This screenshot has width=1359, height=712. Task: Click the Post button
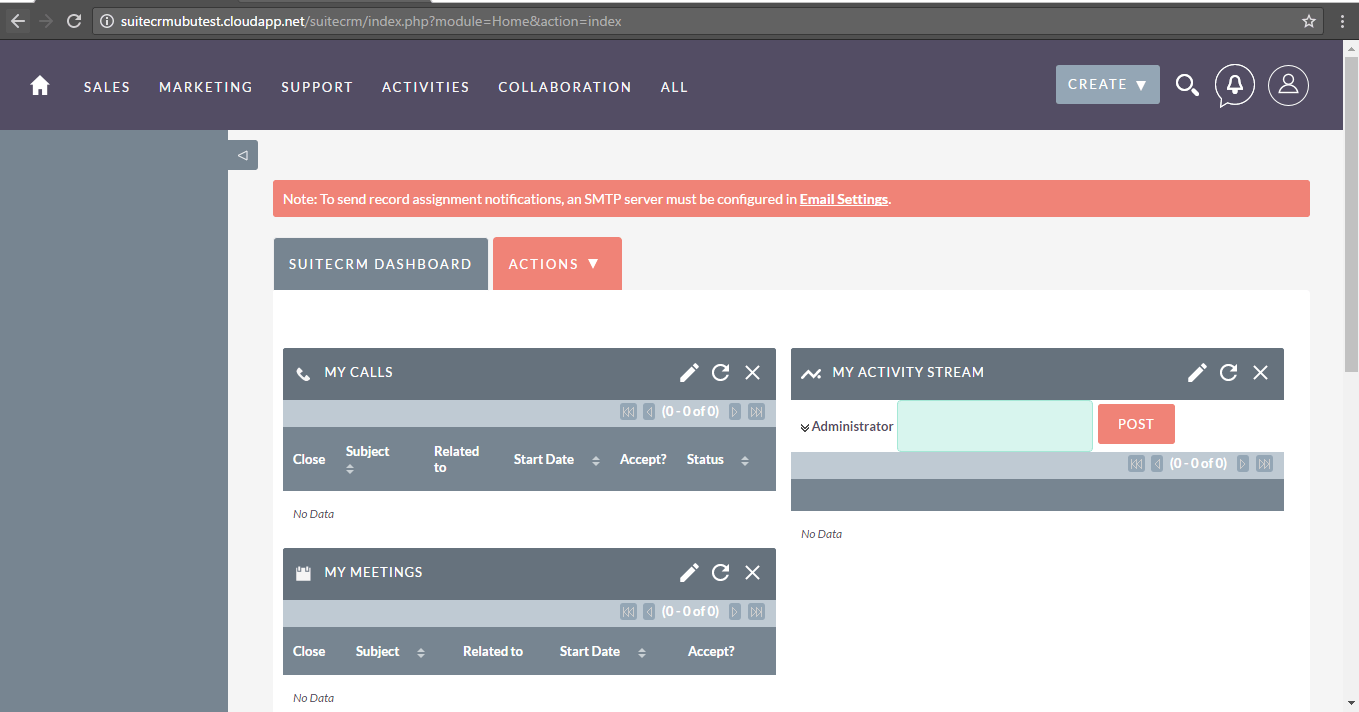click(x=1136, y=424)
